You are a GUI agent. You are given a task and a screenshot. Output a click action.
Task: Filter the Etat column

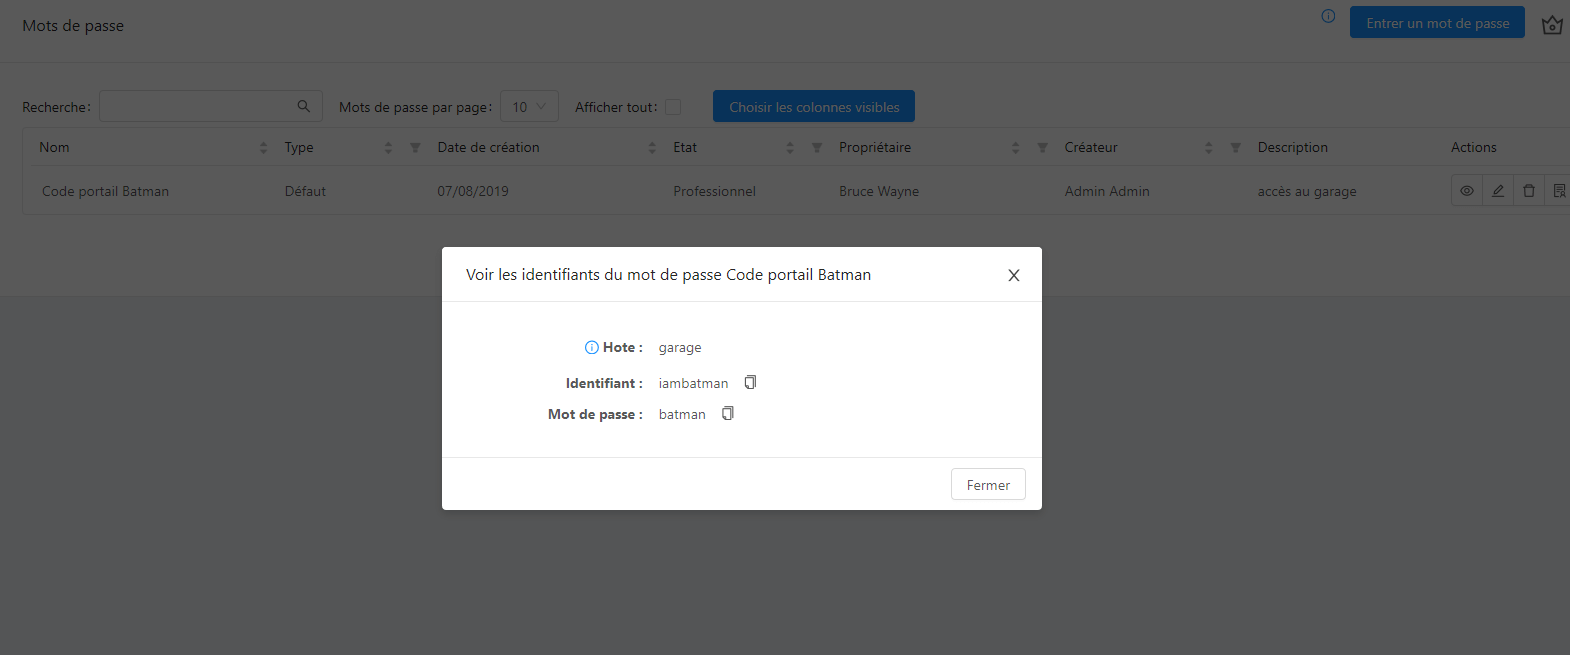tap(817, 148)
